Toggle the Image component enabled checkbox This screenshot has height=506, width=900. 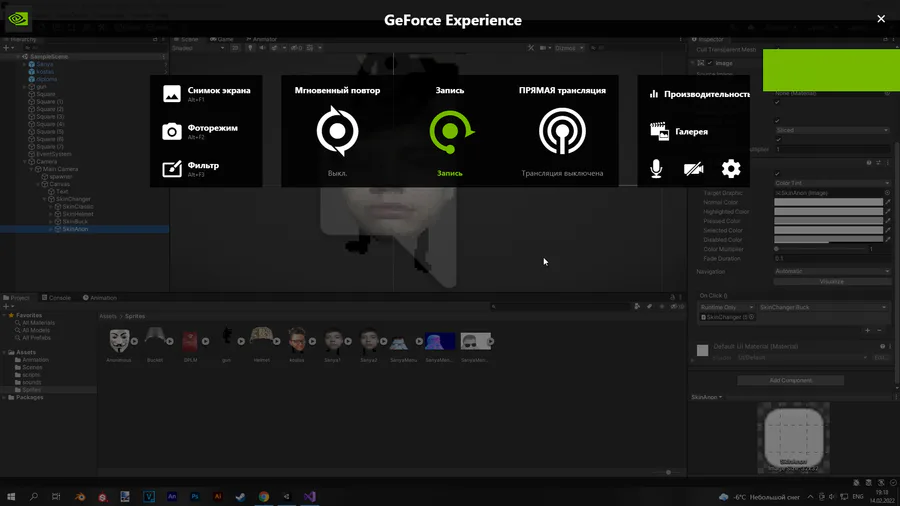(710, 63)
